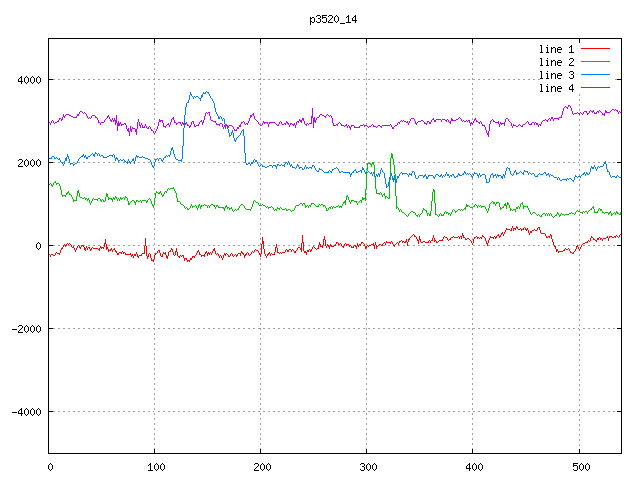Click the chart title p3520_14

coord(333,19)
